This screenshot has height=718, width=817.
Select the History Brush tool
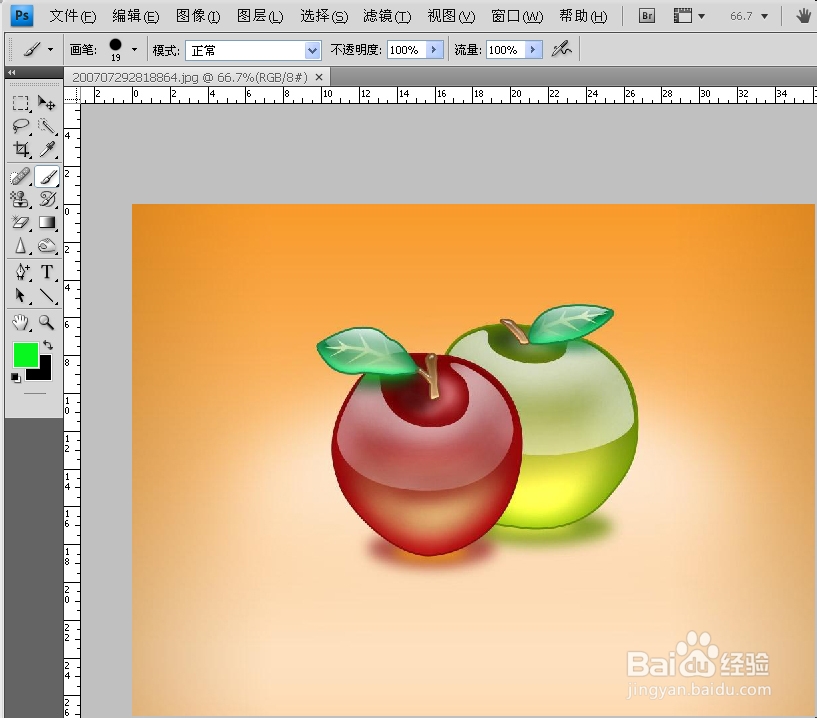[x=47, y=200]
